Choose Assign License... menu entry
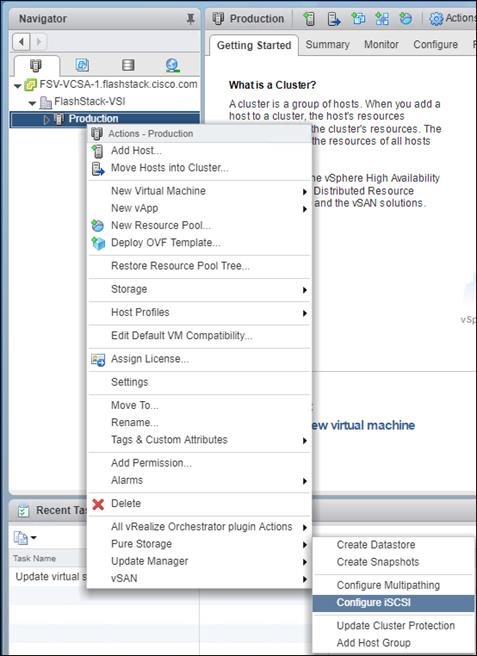Viewport: 477px width, 656px height. coord(199,359)
